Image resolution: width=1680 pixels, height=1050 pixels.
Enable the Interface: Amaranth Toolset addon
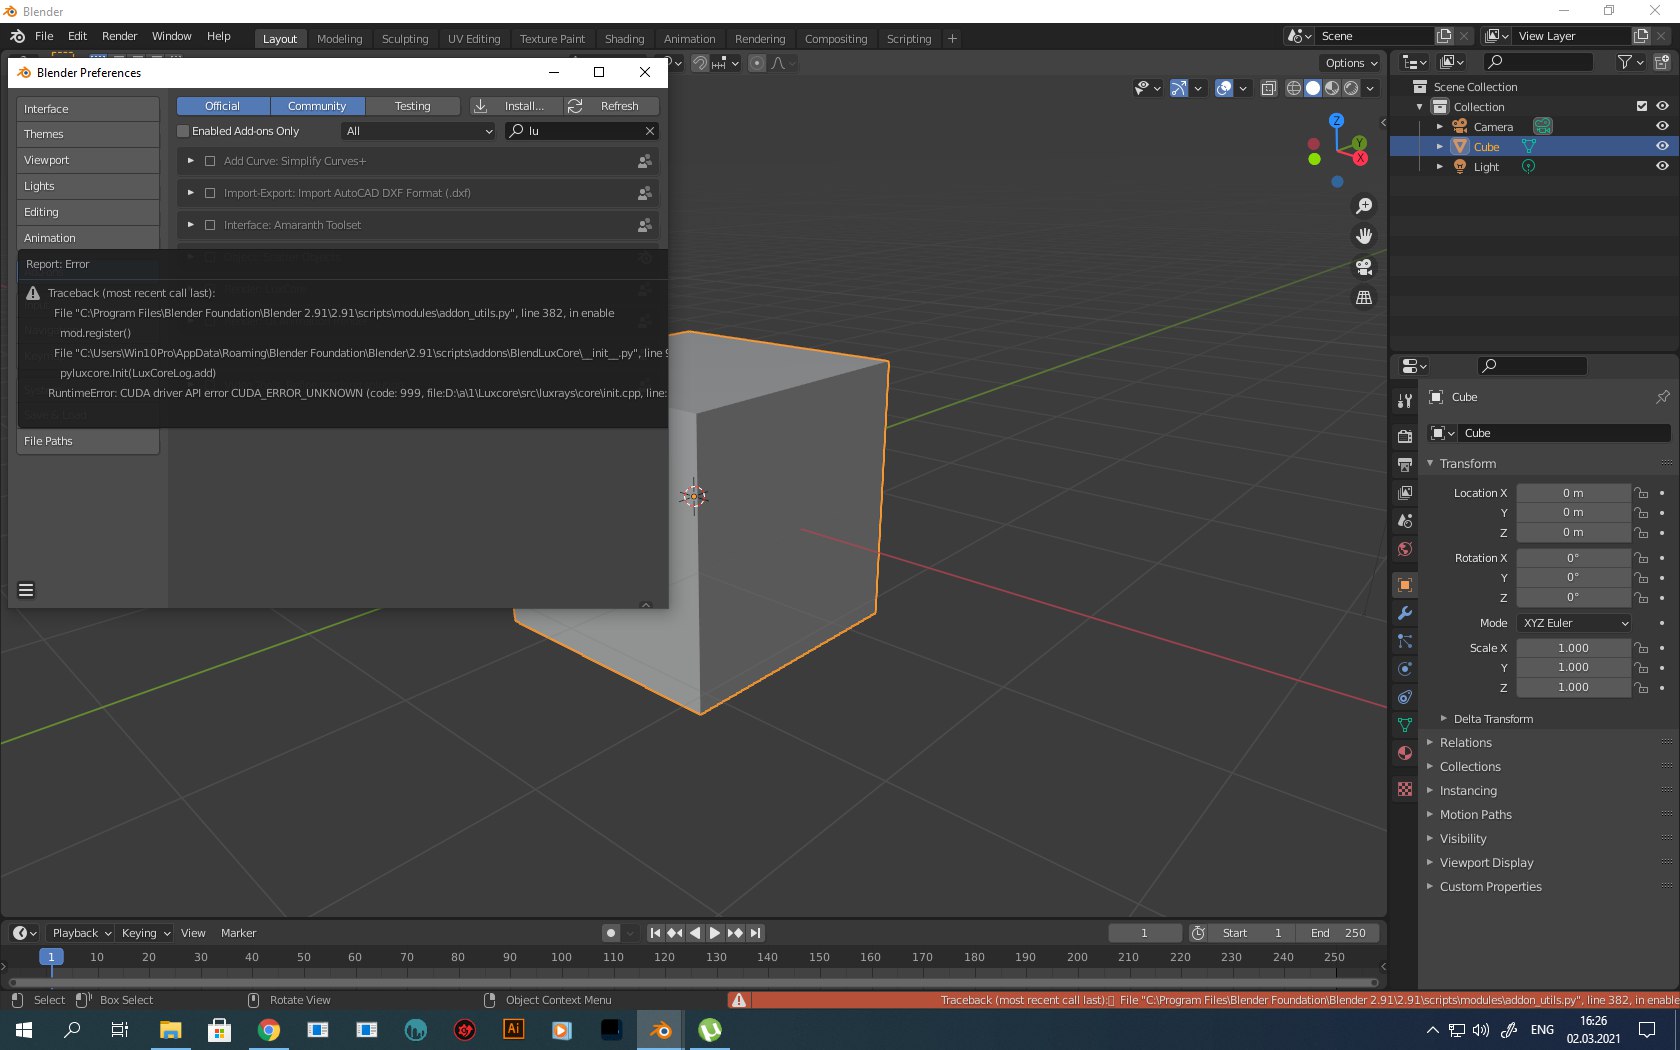(x=210, y=225)
